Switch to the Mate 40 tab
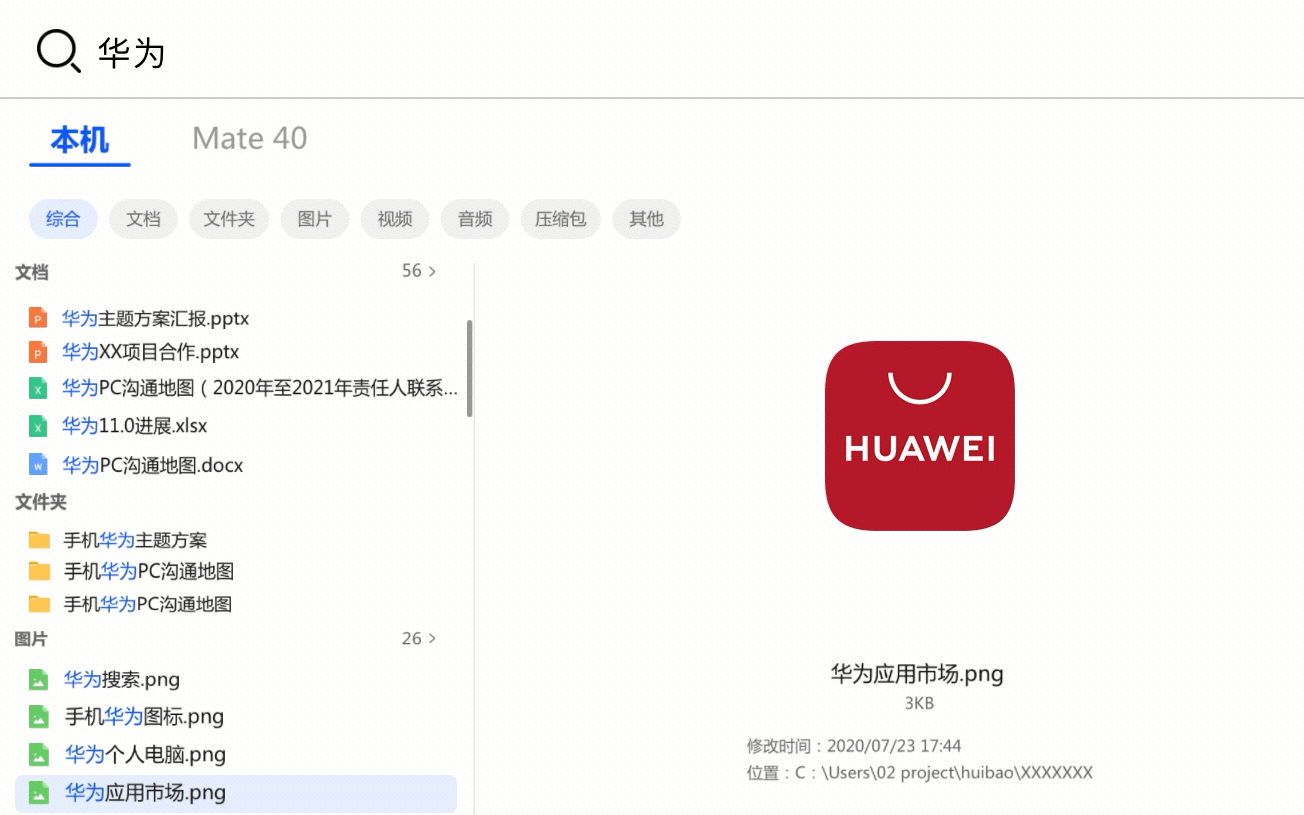Viewport: 1304px width, 815px height. coord(249,138)
